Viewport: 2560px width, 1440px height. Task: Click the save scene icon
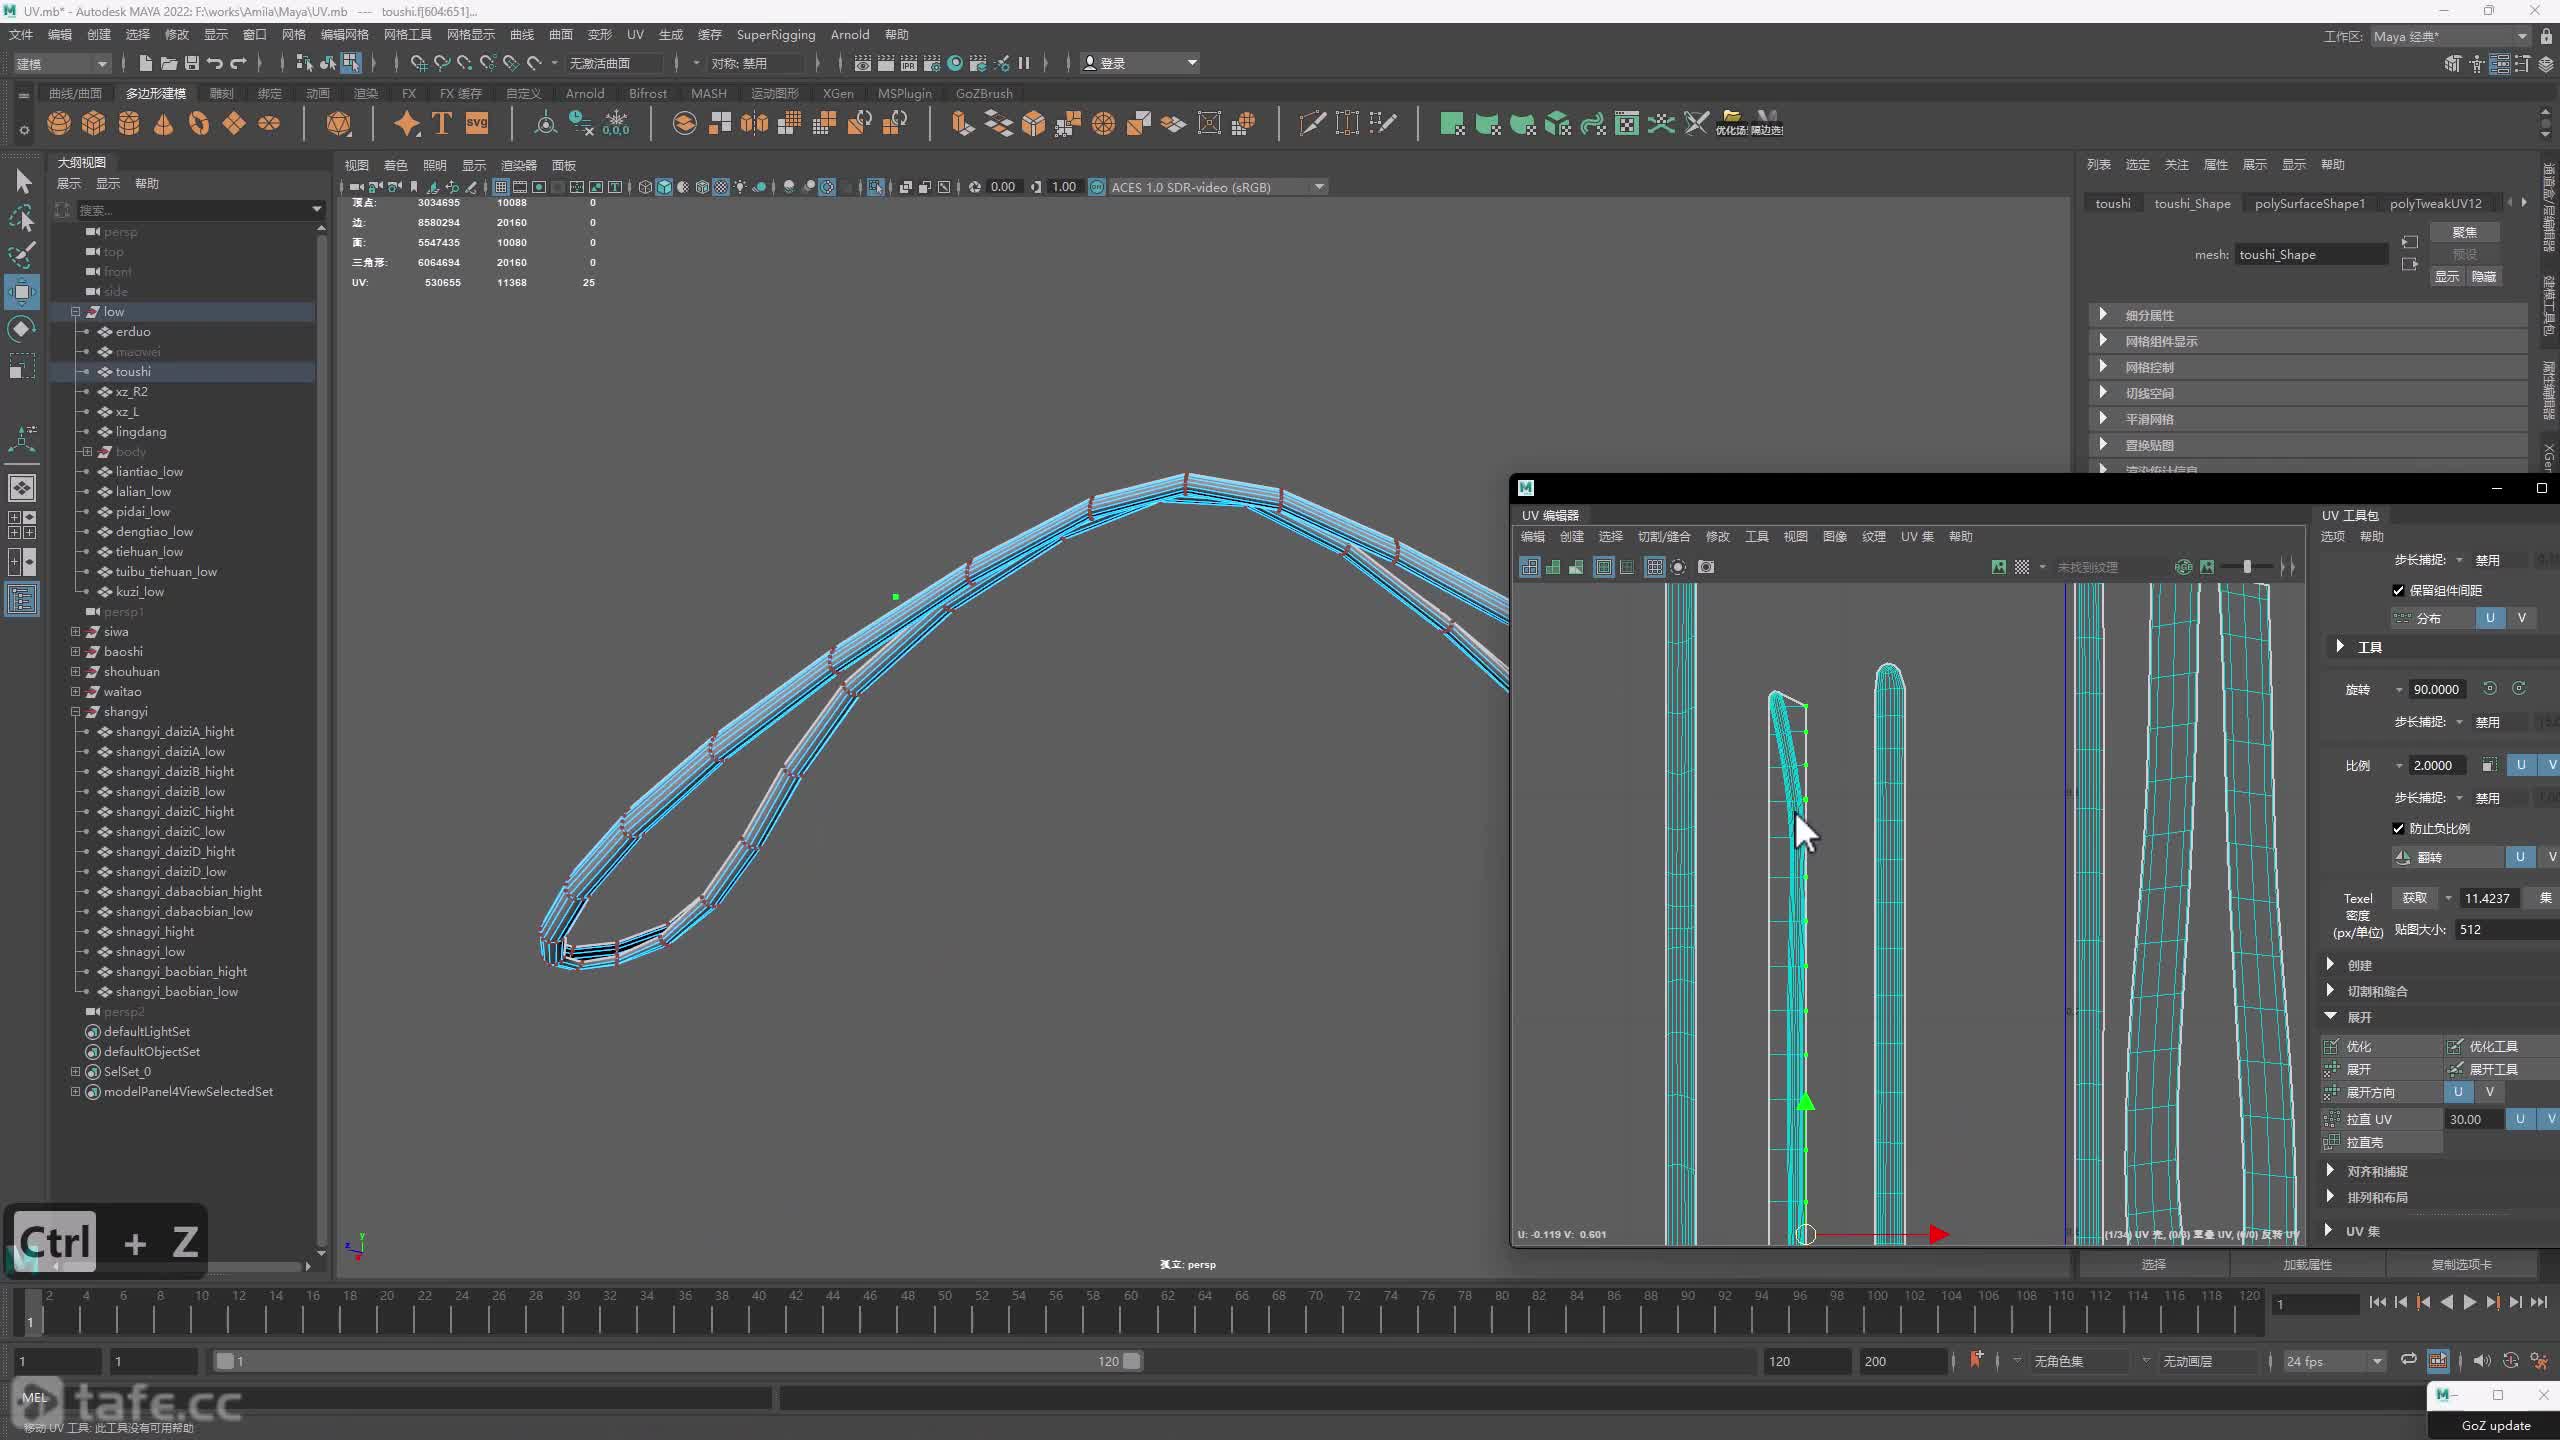coord(192,63)
